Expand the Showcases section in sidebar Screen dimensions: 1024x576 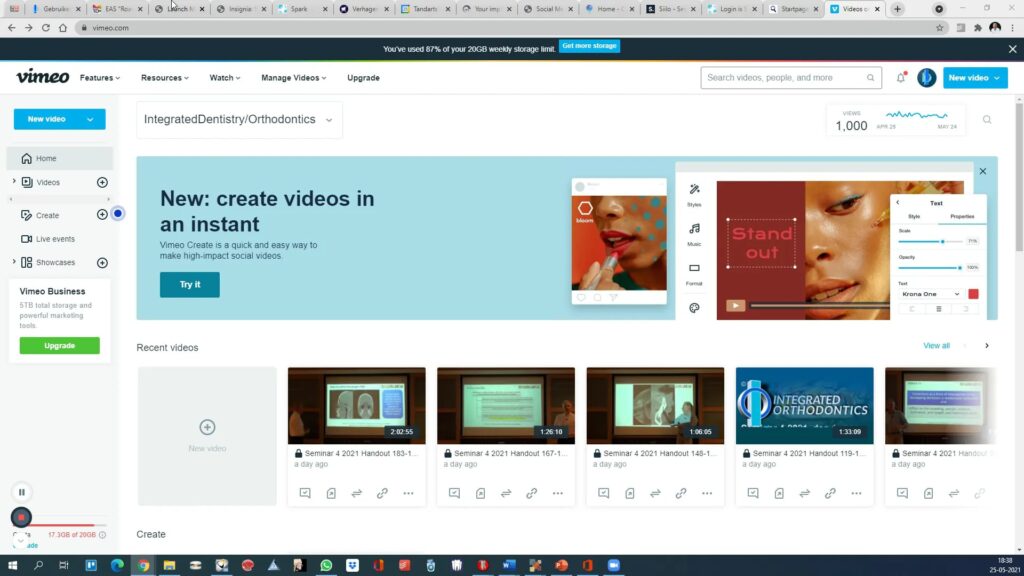14,262
